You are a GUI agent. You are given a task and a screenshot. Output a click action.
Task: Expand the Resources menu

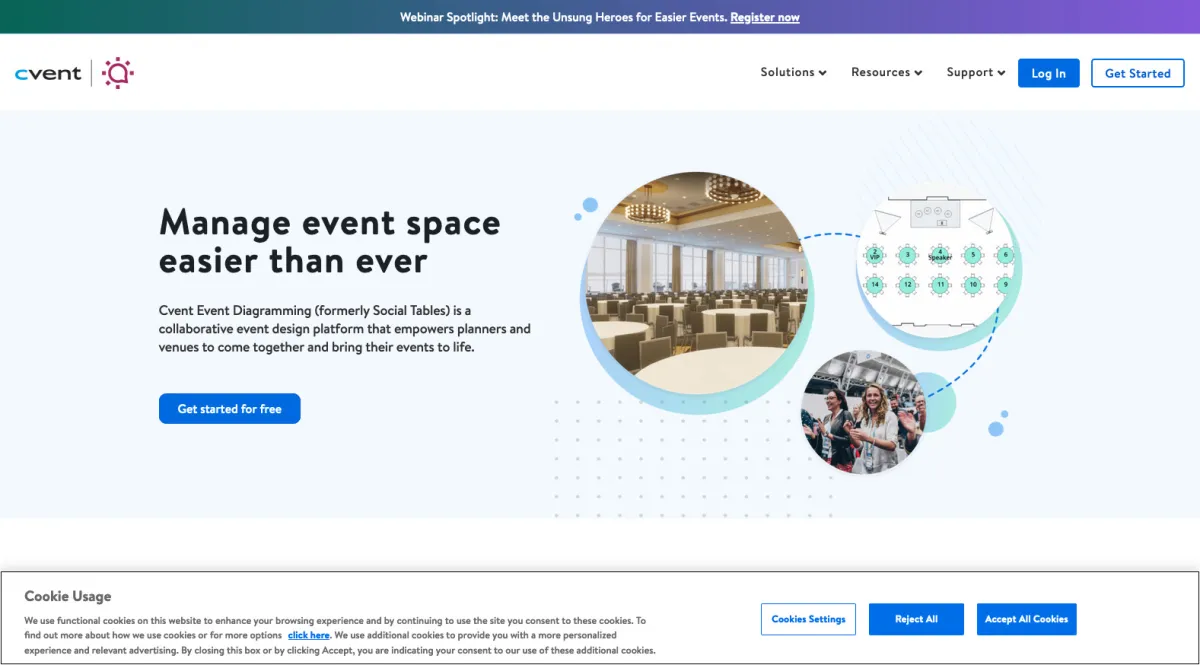point(886,72)
